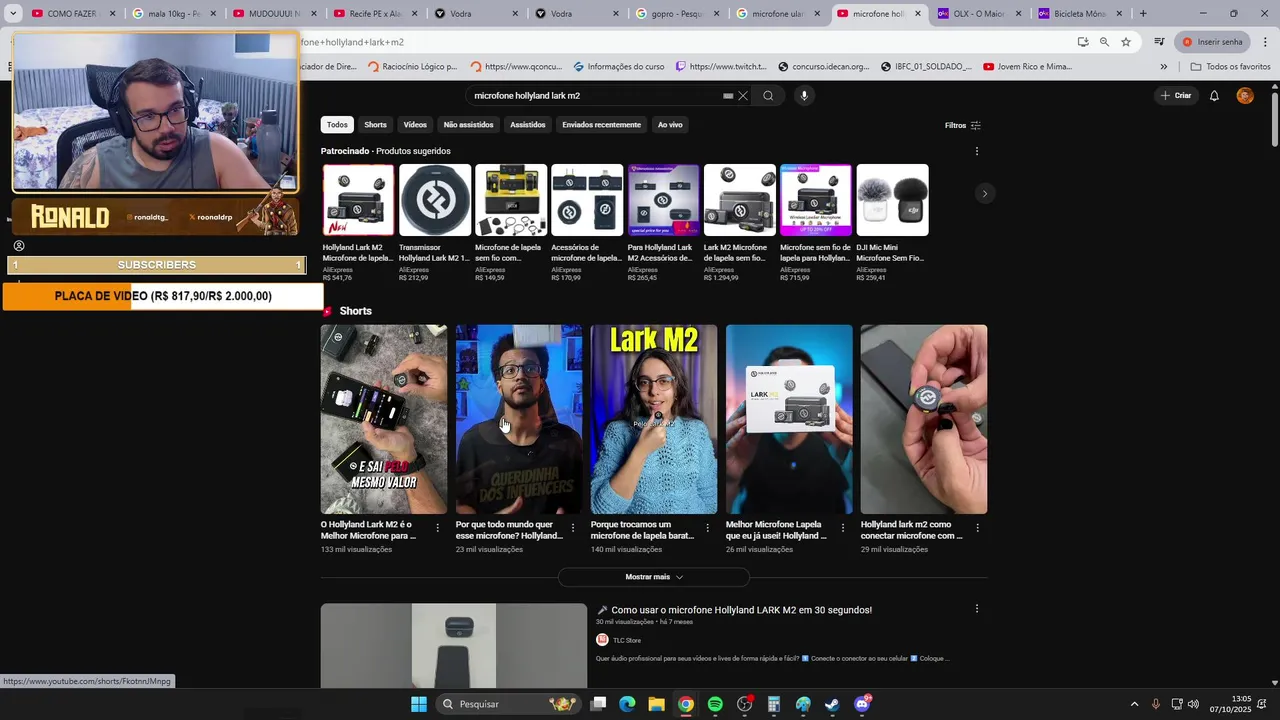Select the 'Todos' filter chip
The width and height of the screenshot is (1280, 720).
(x=337, y=125)
